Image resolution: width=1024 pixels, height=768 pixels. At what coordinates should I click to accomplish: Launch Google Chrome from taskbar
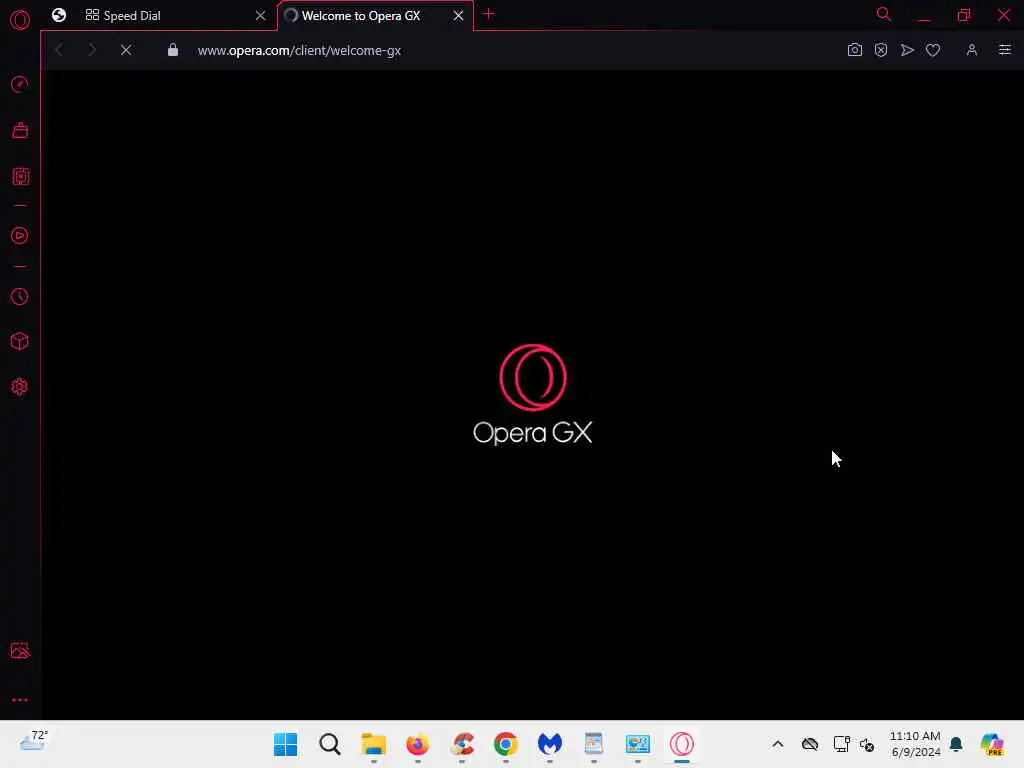(505, 744)
